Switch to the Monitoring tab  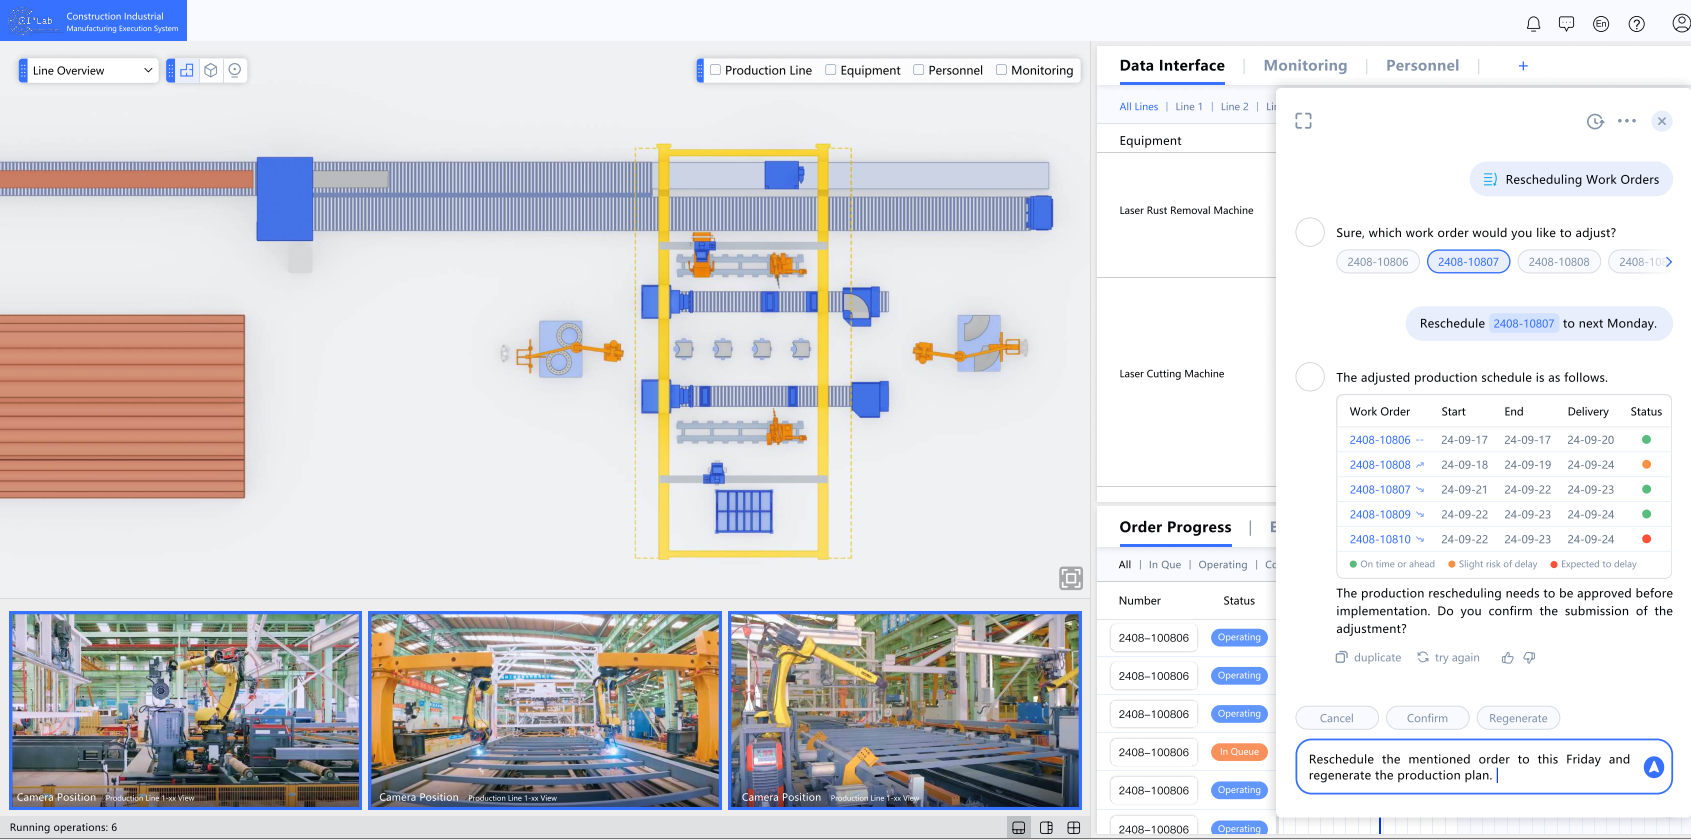1305,66
